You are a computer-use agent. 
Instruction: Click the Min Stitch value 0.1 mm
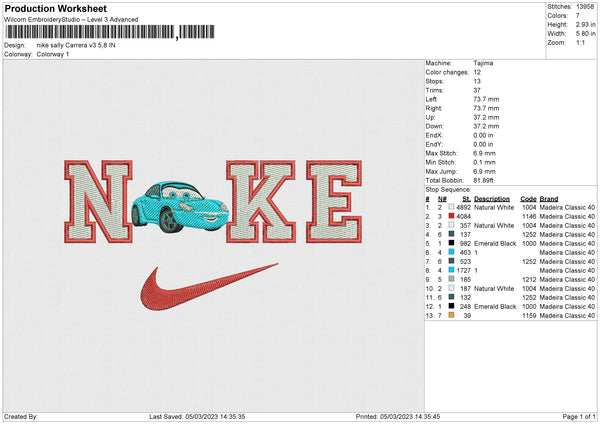click(484, 162)
